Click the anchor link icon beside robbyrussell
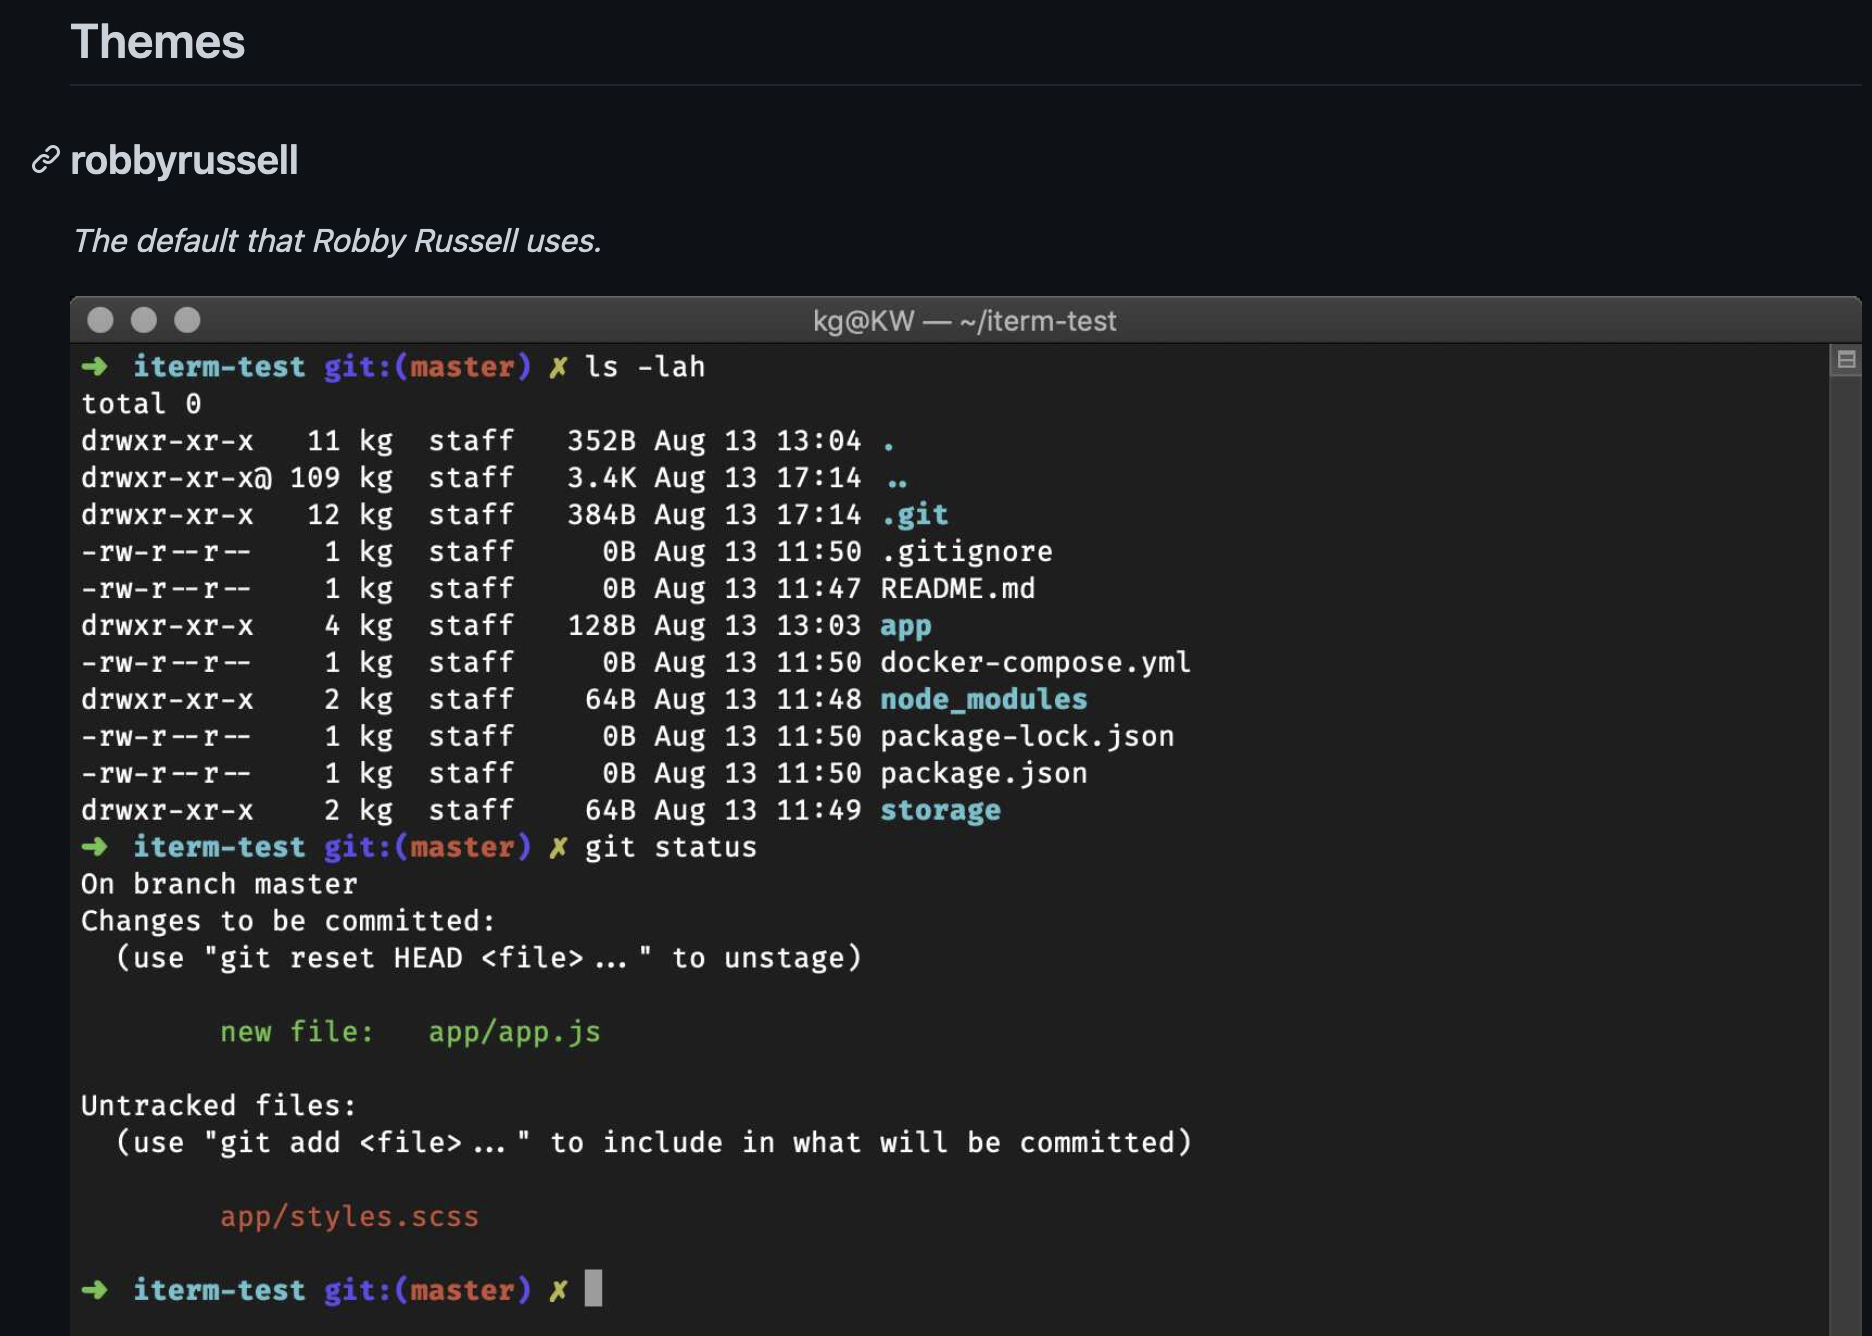The height and width of the screenshot is (1336, 1872). (x=45, y=160)
